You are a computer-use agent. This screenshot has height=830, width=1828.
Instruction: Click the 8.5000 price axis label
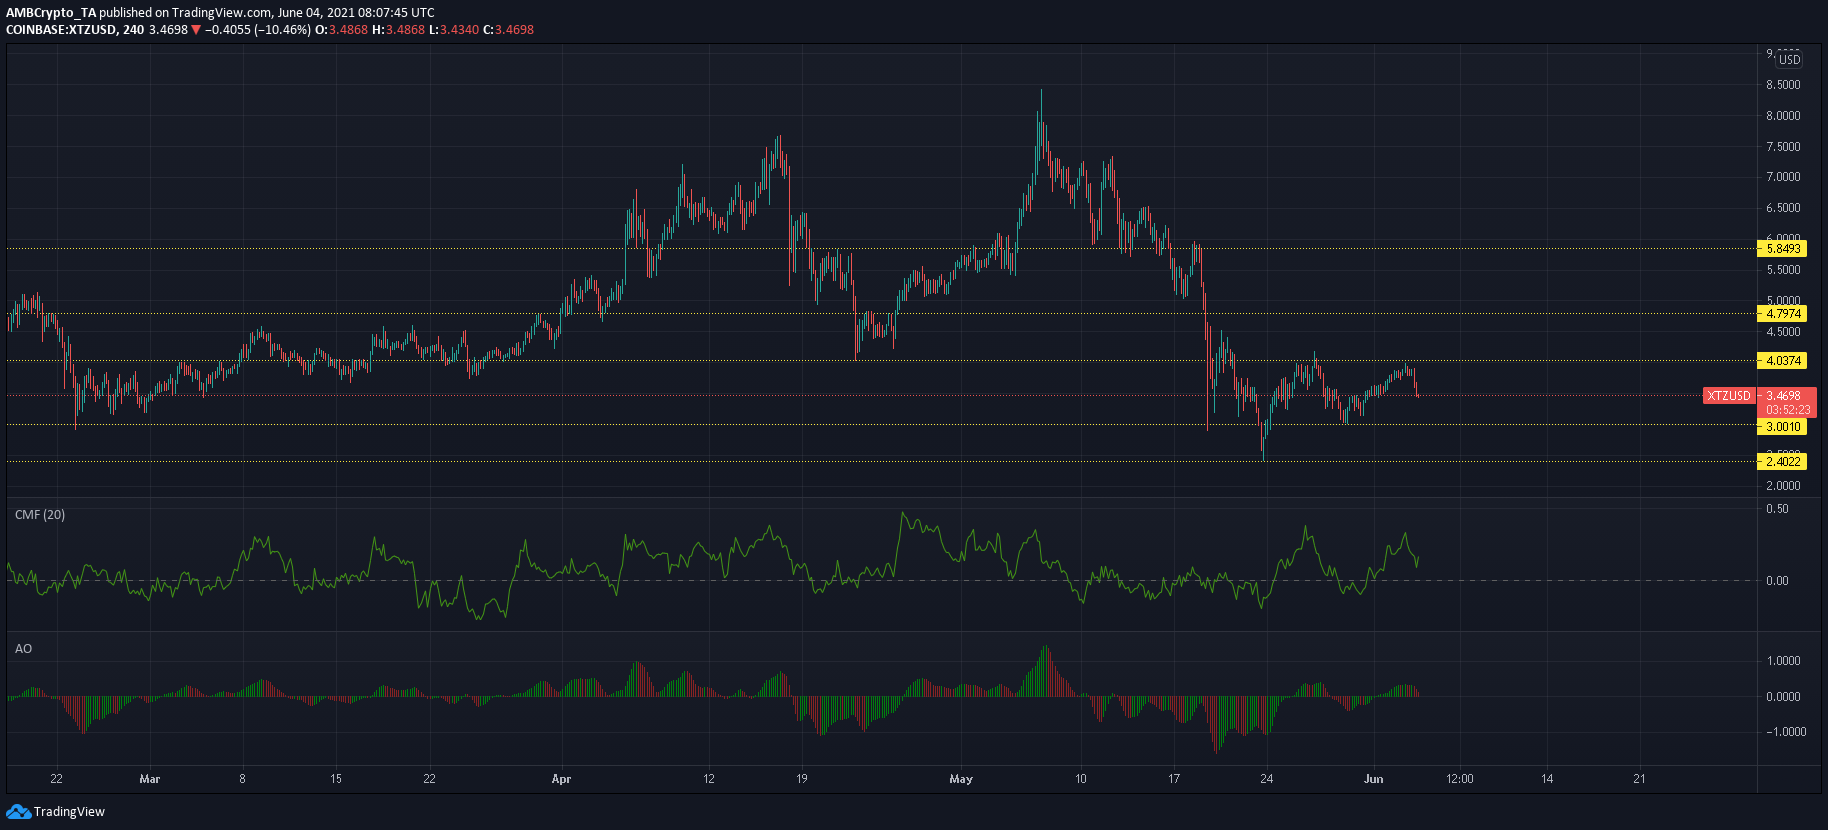(x=1783, y=86)
